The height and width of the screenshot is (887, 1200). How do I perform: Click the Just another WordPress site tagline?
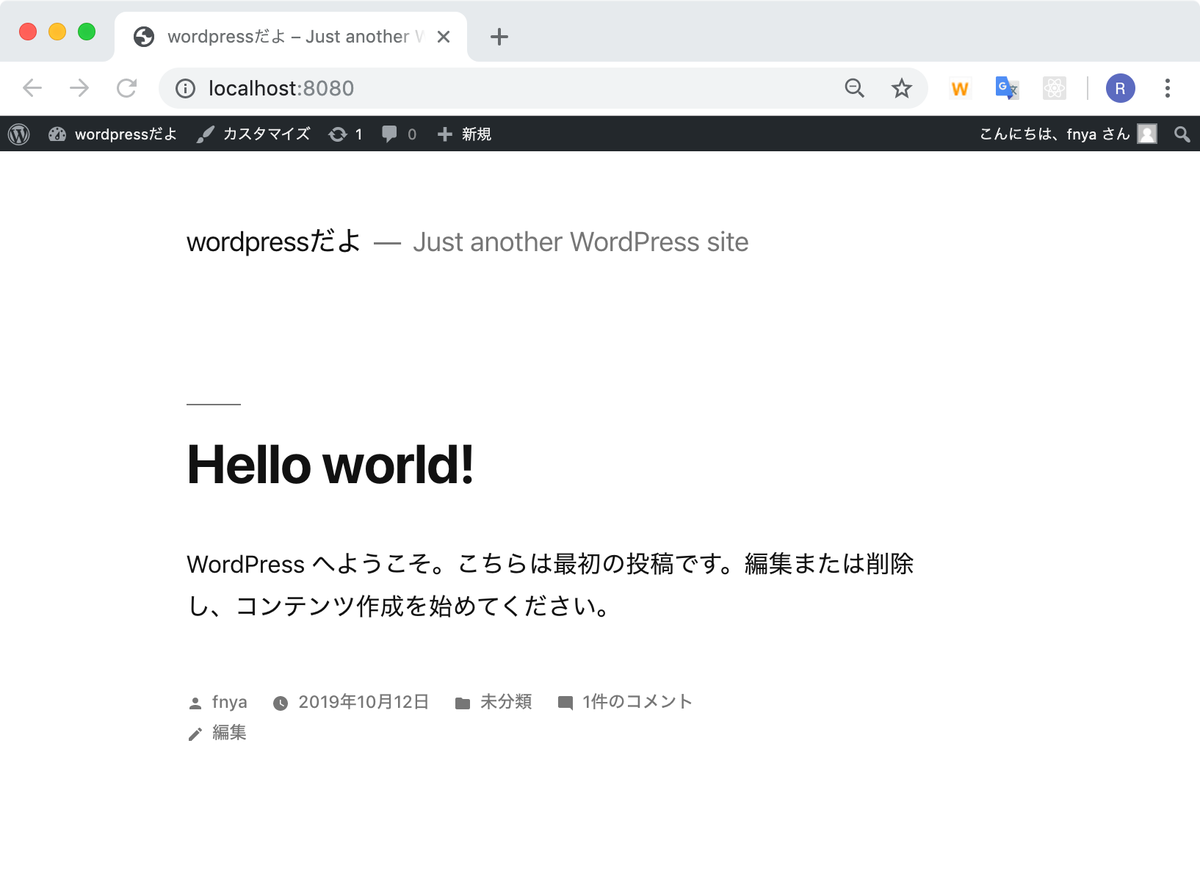[580, 242]
